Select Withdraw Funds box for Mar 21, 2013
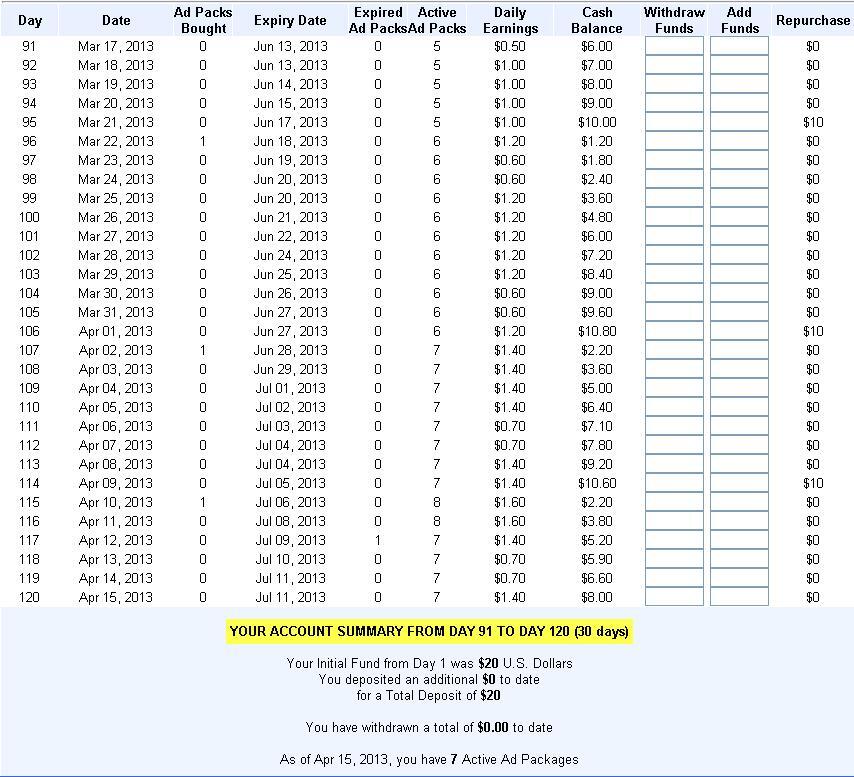 click(x=674, y=122)
